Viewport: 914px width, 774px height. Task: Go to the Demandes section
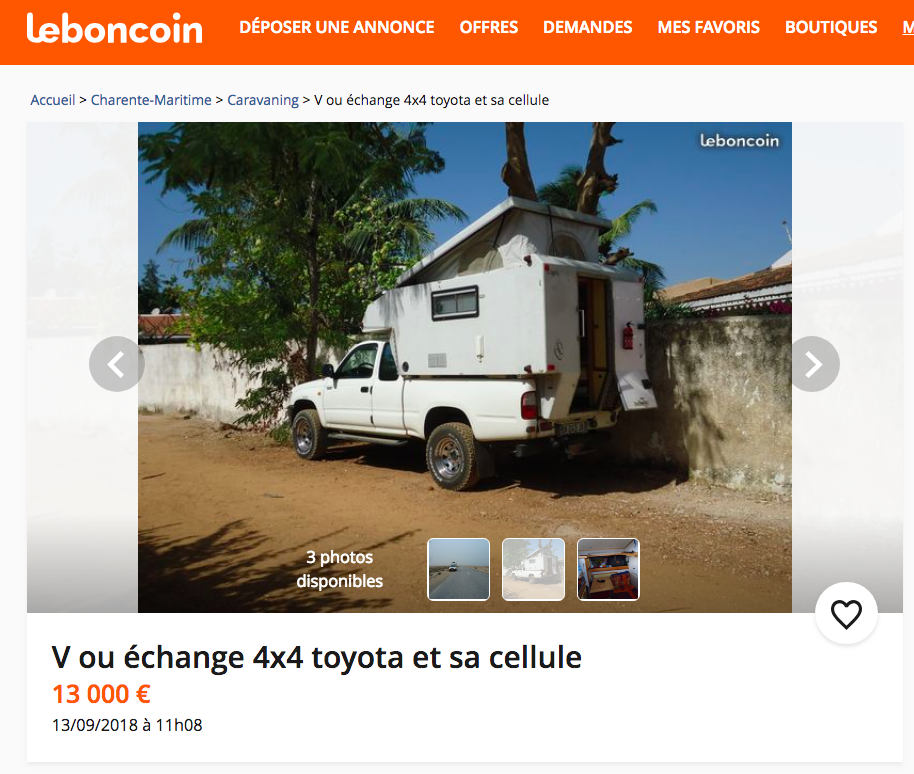[x=588, y=27]
